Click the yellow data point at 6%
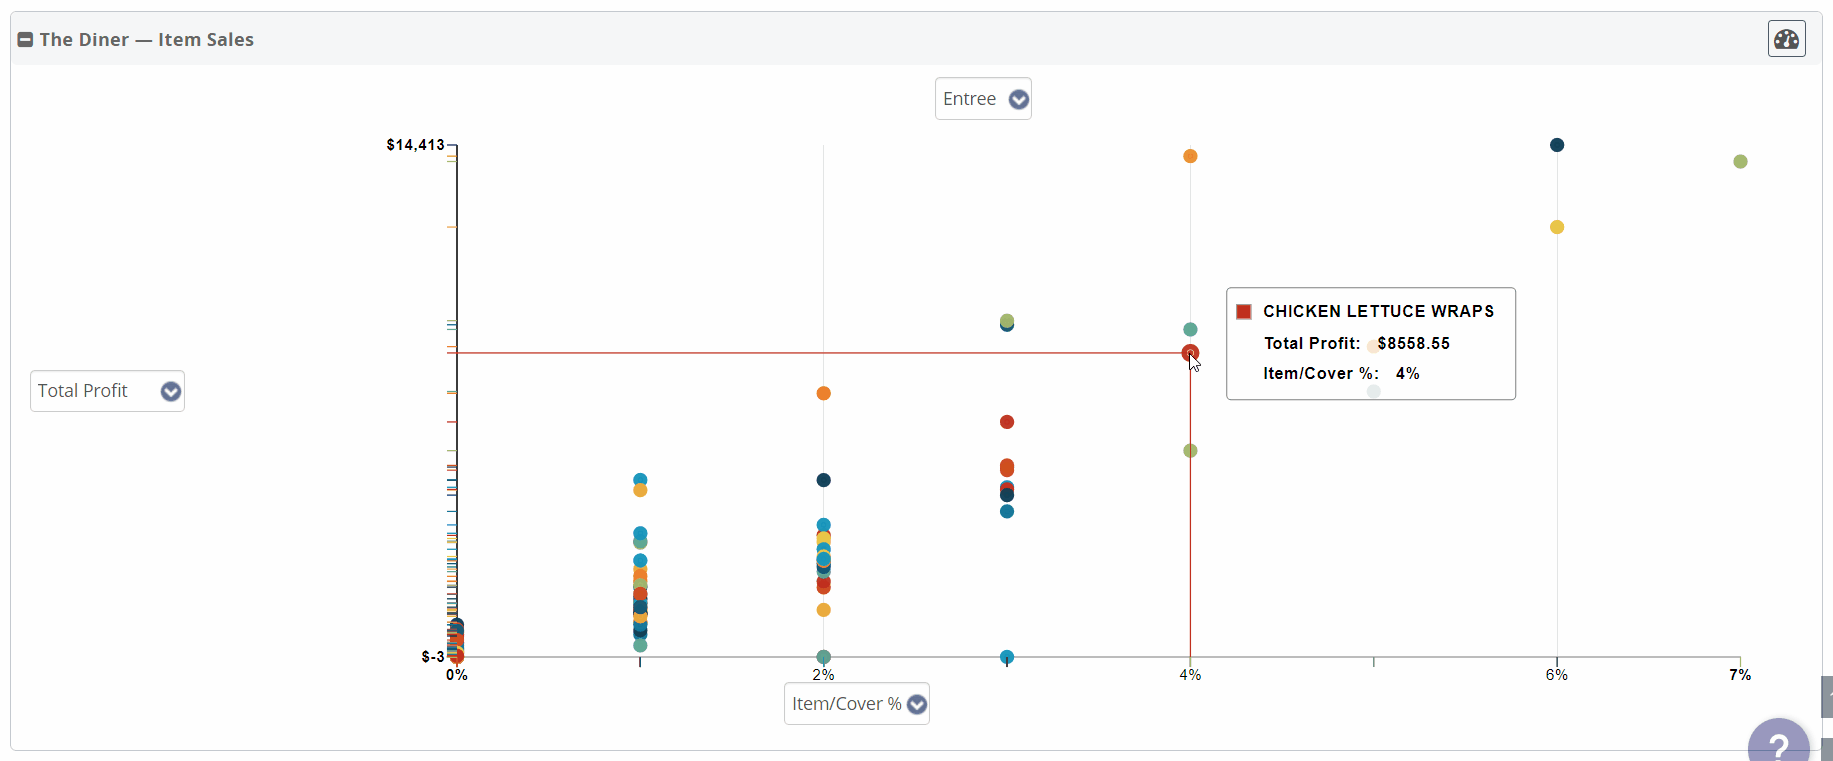The width and height of the screenshot is (1833, 761). click(1557, 227)
